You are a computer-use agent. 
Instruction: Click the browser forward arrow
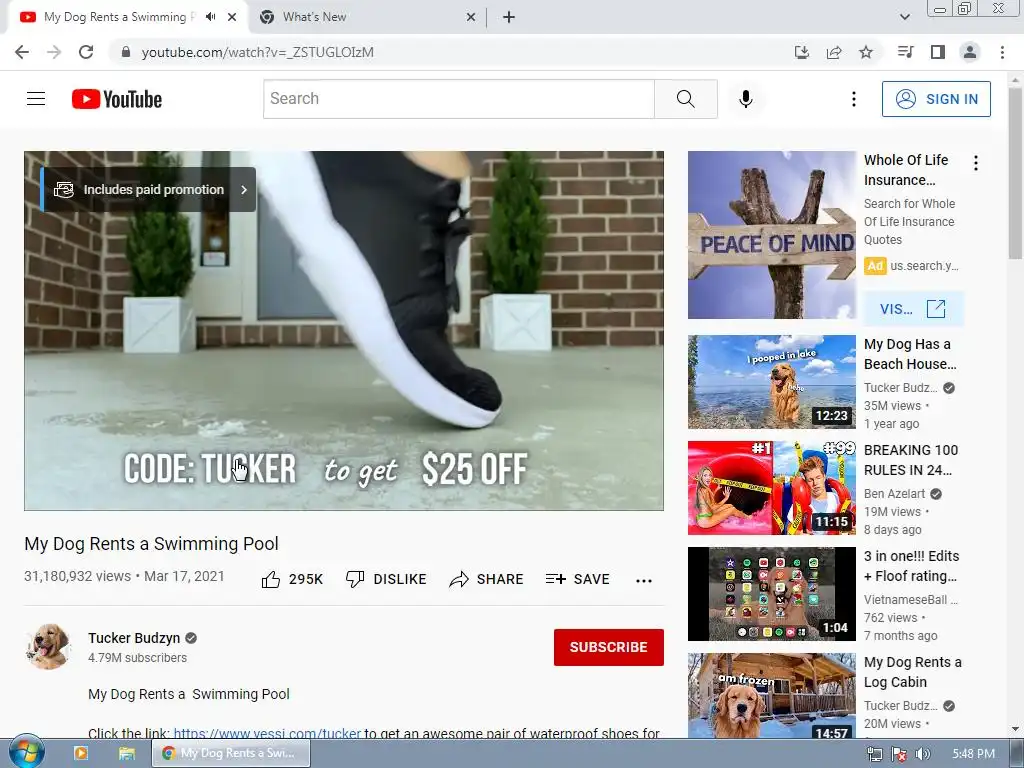coord(54,52)
